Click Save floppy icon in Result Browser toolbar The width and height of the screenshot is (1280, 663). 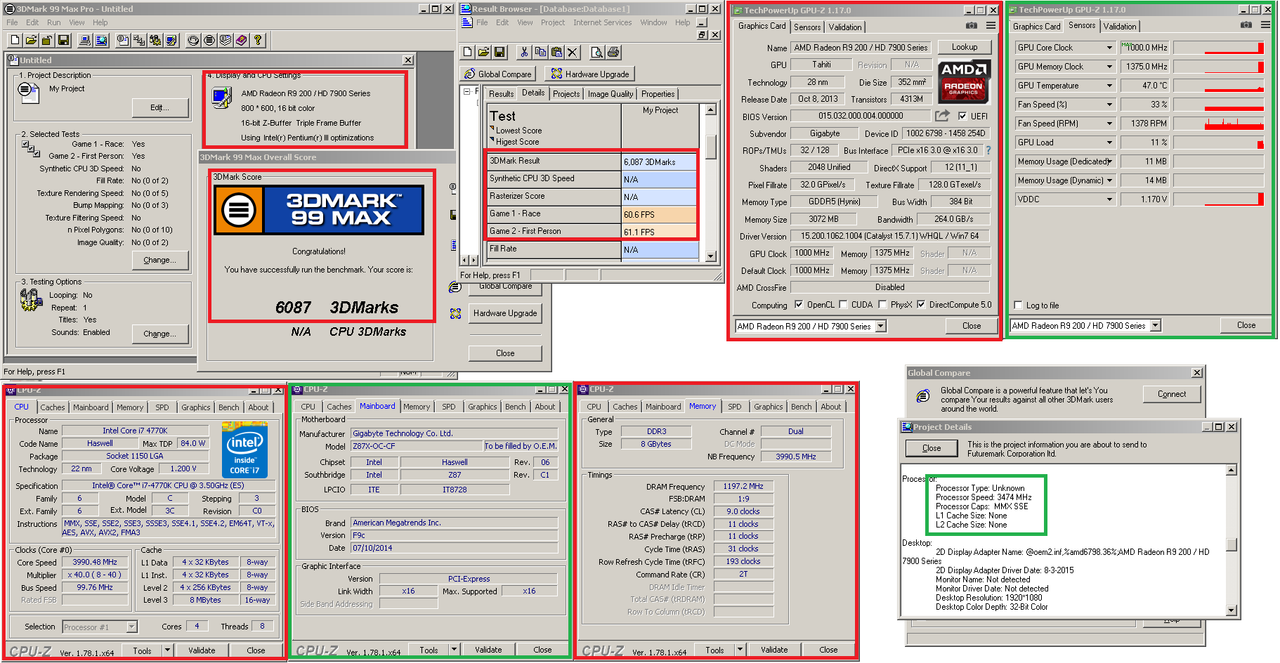[500, 52]
